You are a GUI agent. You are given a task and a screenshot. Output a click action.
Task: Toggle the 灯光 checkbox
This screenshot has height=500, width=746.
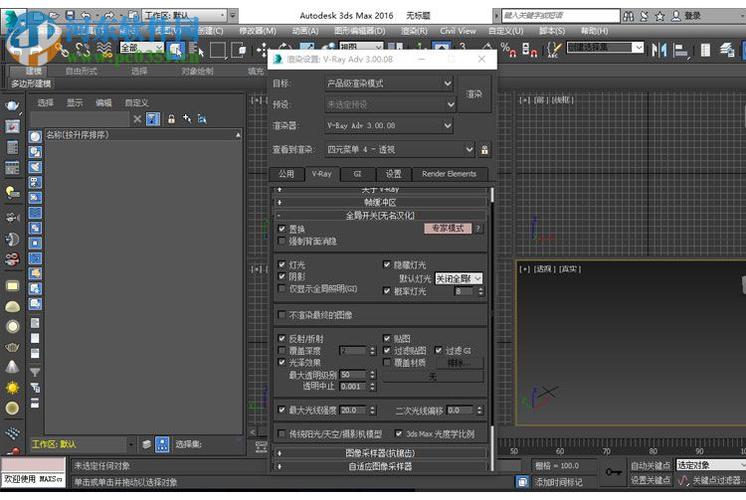click(x=282, y=265)
